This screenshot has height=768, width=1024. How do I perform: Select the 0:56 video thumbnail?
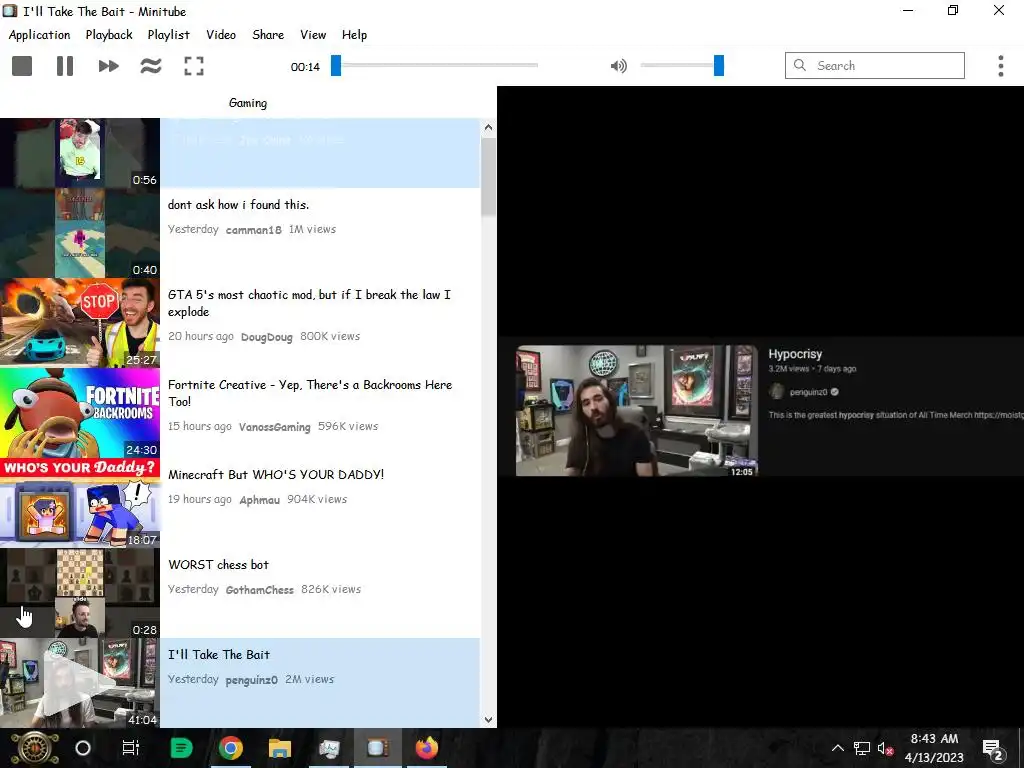click(80, 153)
